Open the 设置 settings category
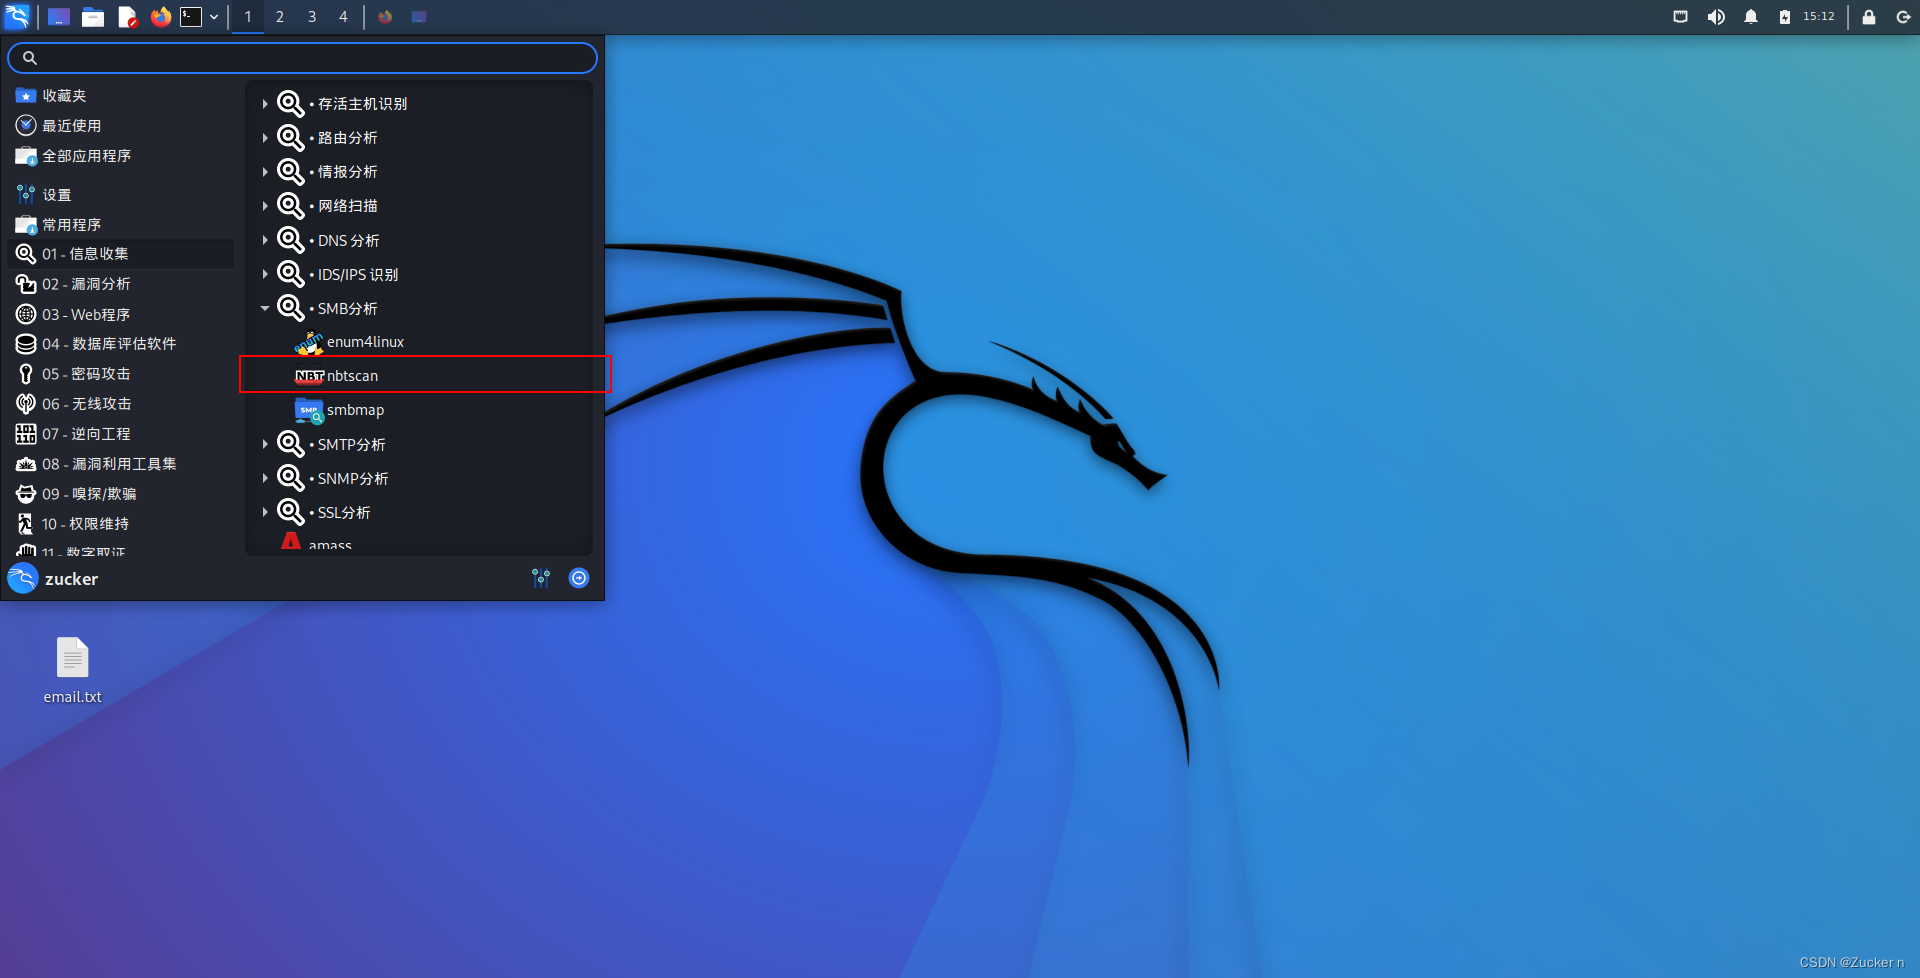Image resolution: width=1920 pixels, height=978 pixels. point(121,195)
